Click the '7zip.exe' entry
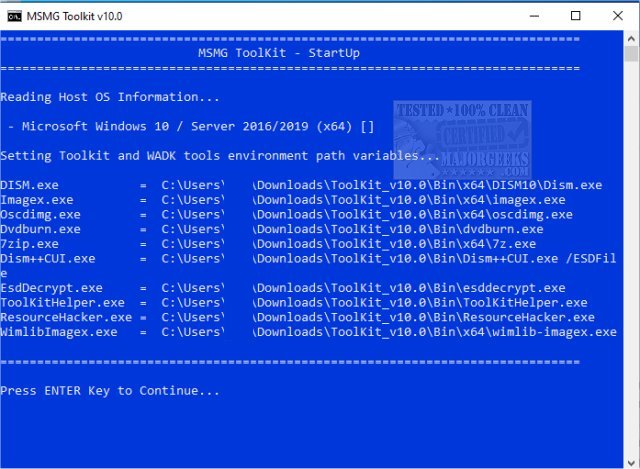 coord(29,244)
